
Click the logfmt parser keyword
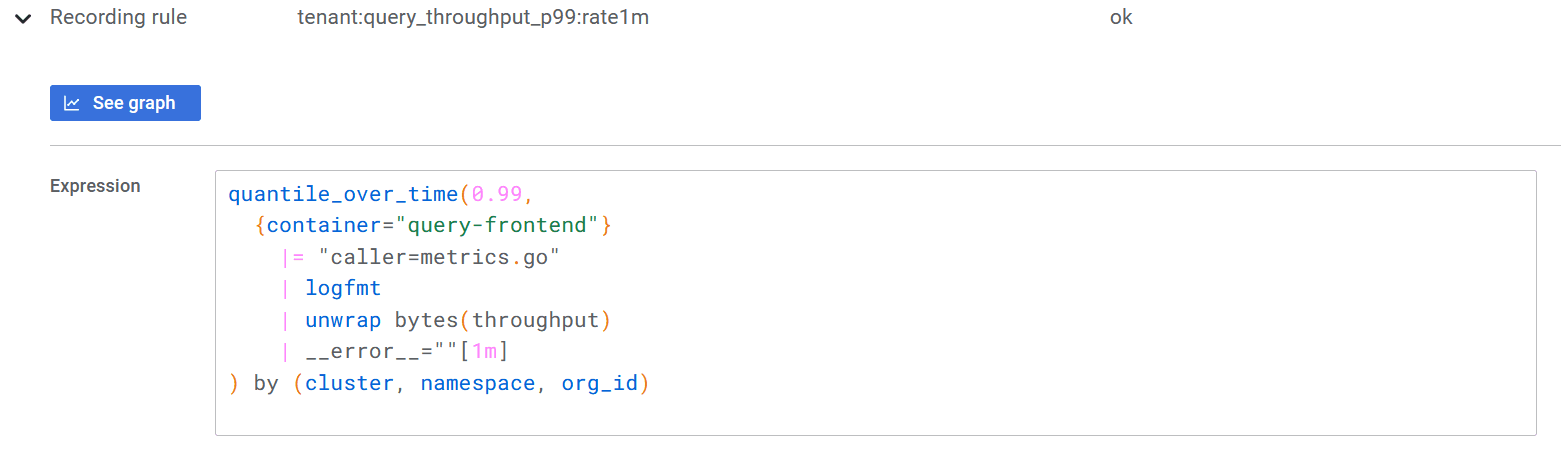[x=343, y=290]
